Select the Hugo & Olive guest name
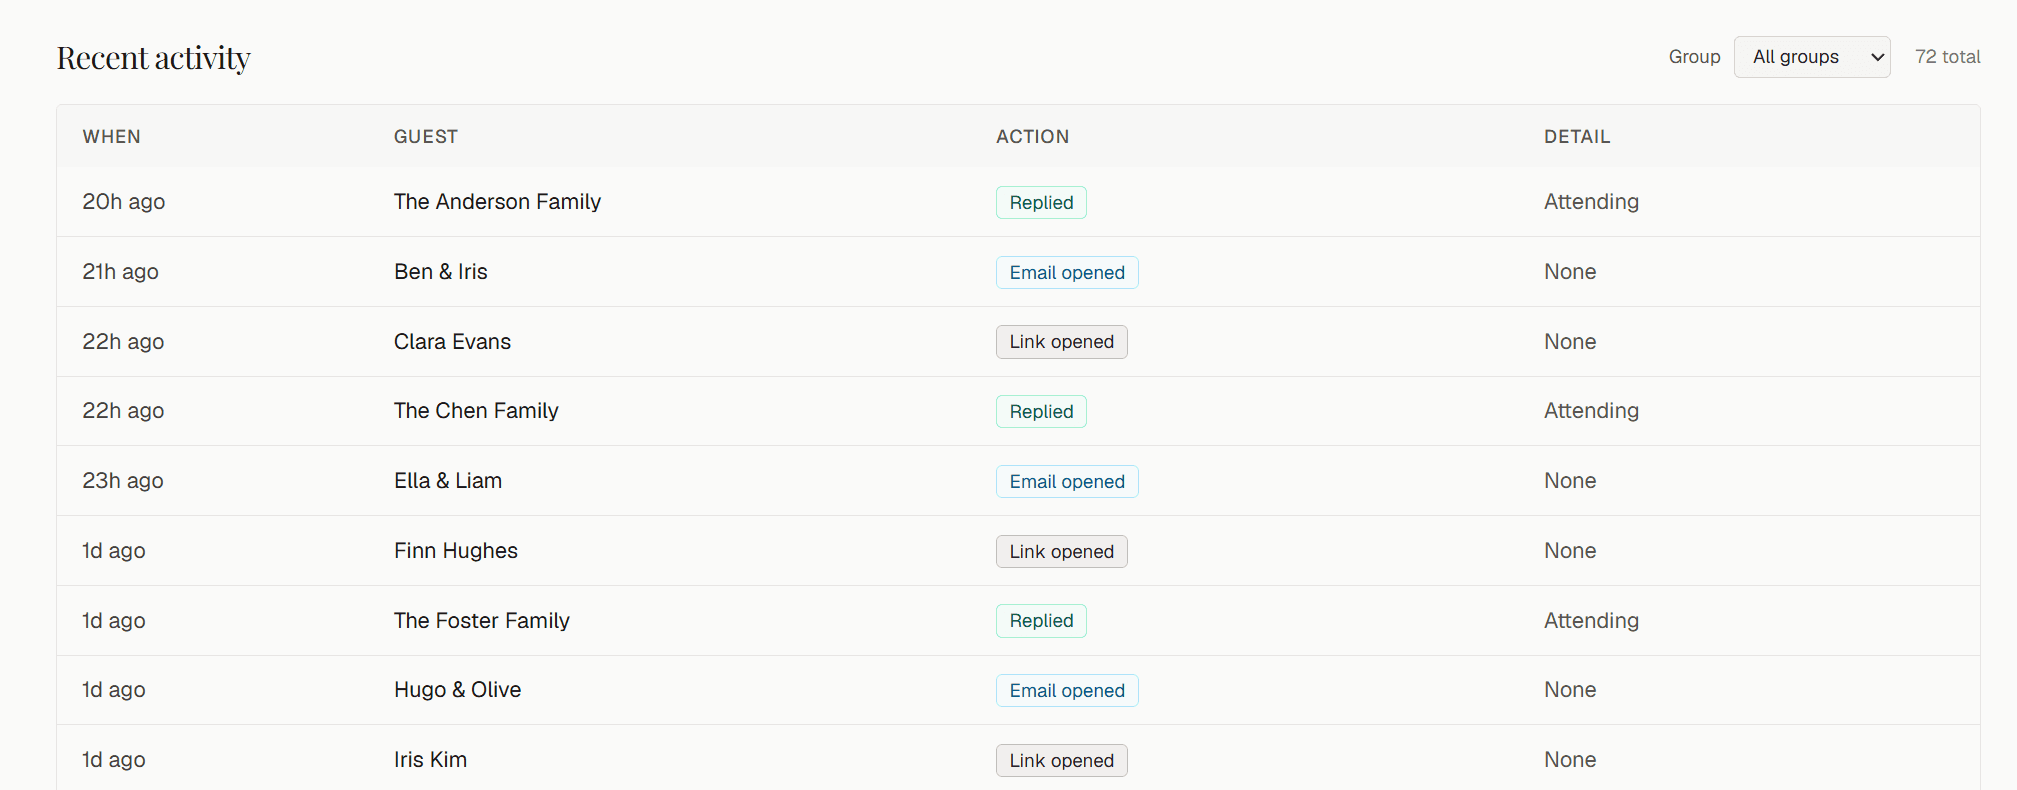 point(458,690)
